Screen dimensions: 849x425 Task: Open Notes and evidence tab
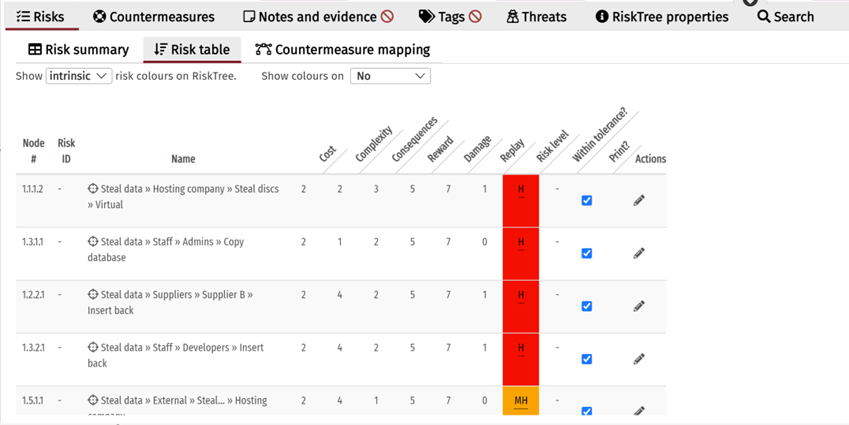pyautogui.click(x=318, y=17)
